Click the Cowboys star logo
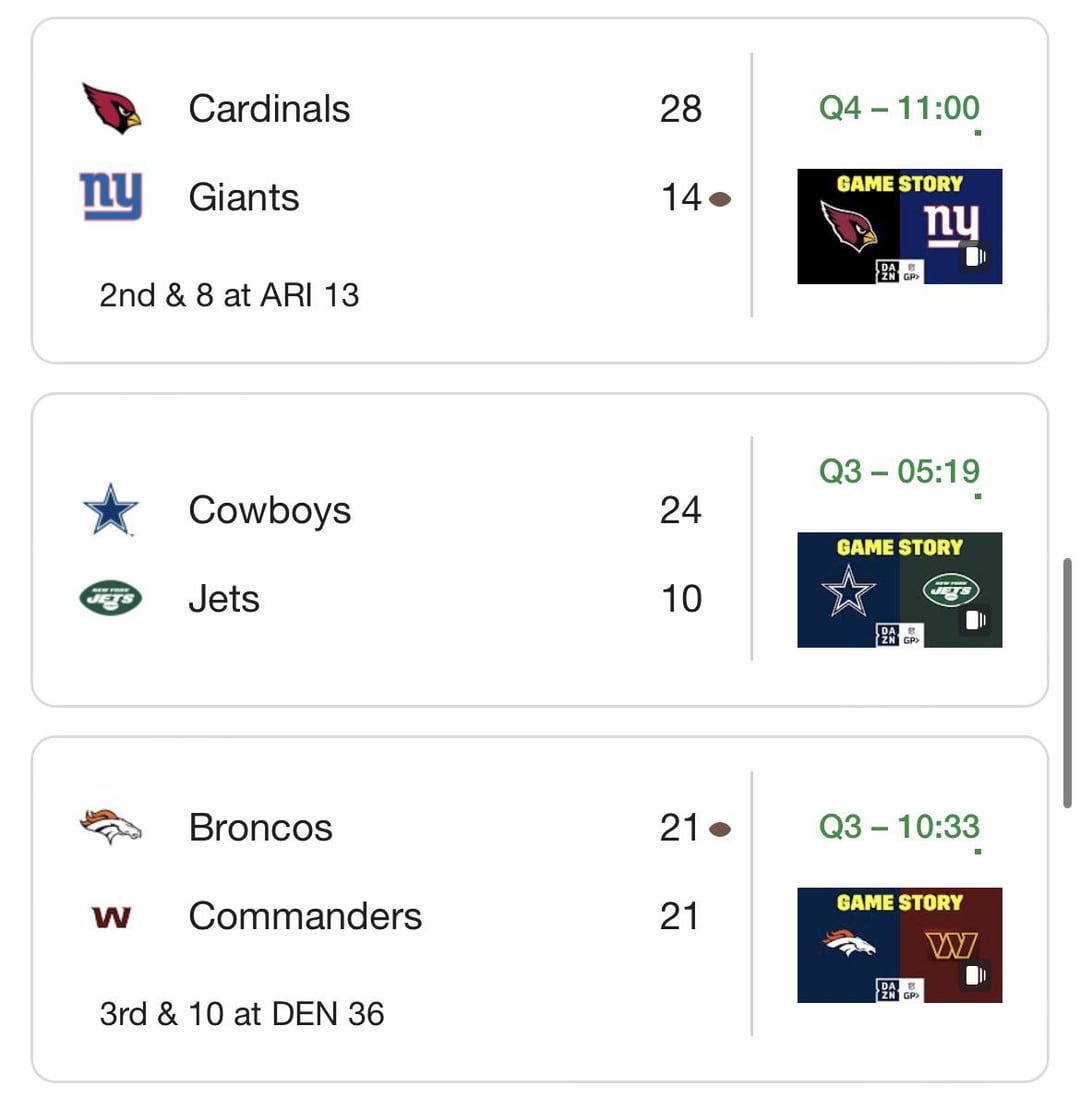1080x1098 pixels. [x=111, y=510]
